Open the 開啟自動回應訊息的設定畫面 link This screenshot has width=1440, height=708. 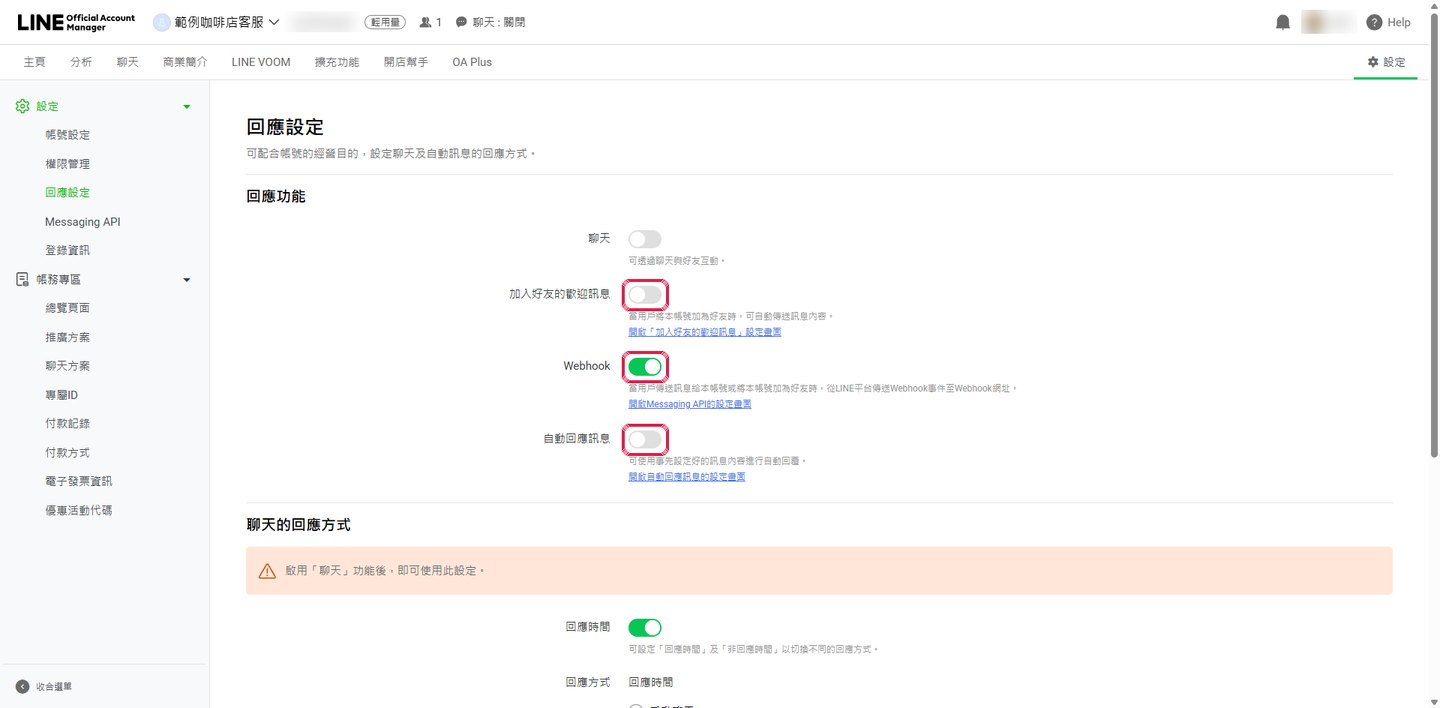[687, 476]
